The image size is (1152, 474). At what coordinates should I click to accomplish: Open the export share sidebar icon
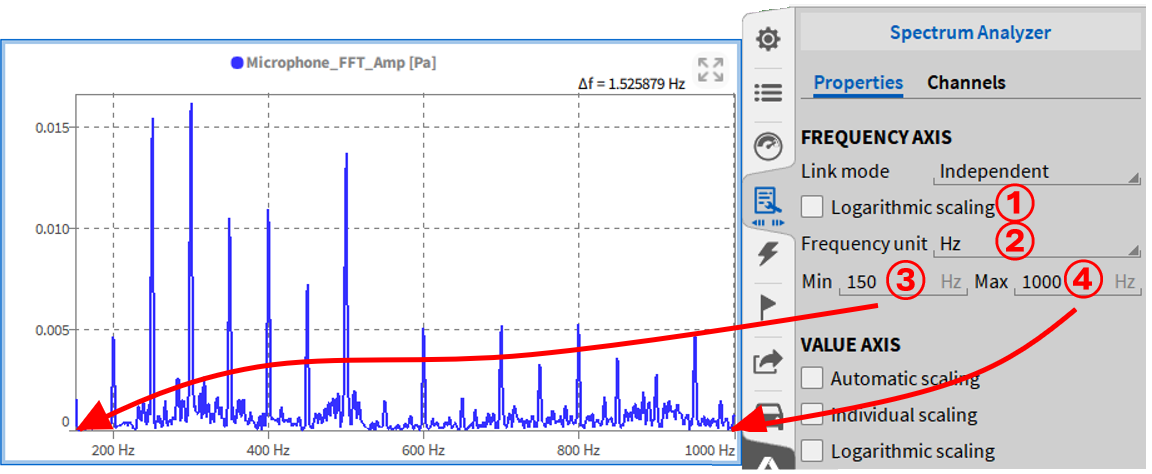768,362
